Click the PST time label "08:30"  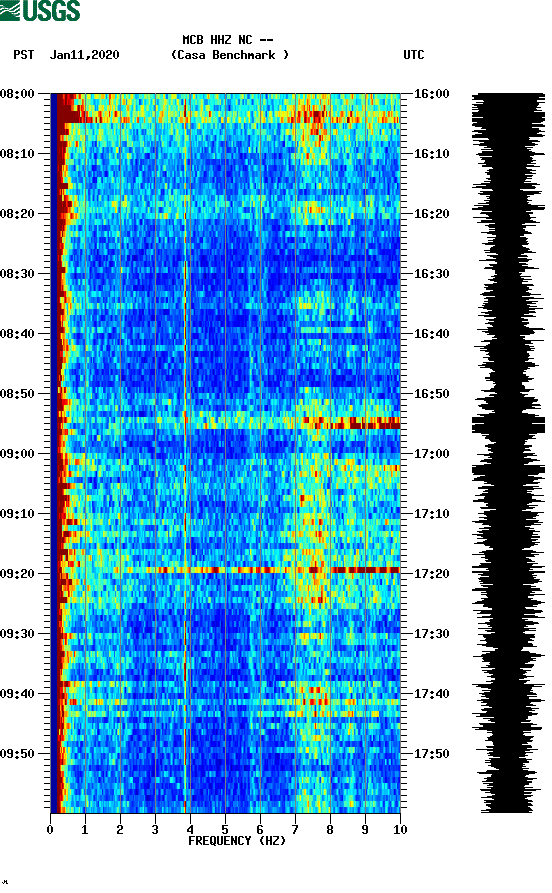(17, 273)
